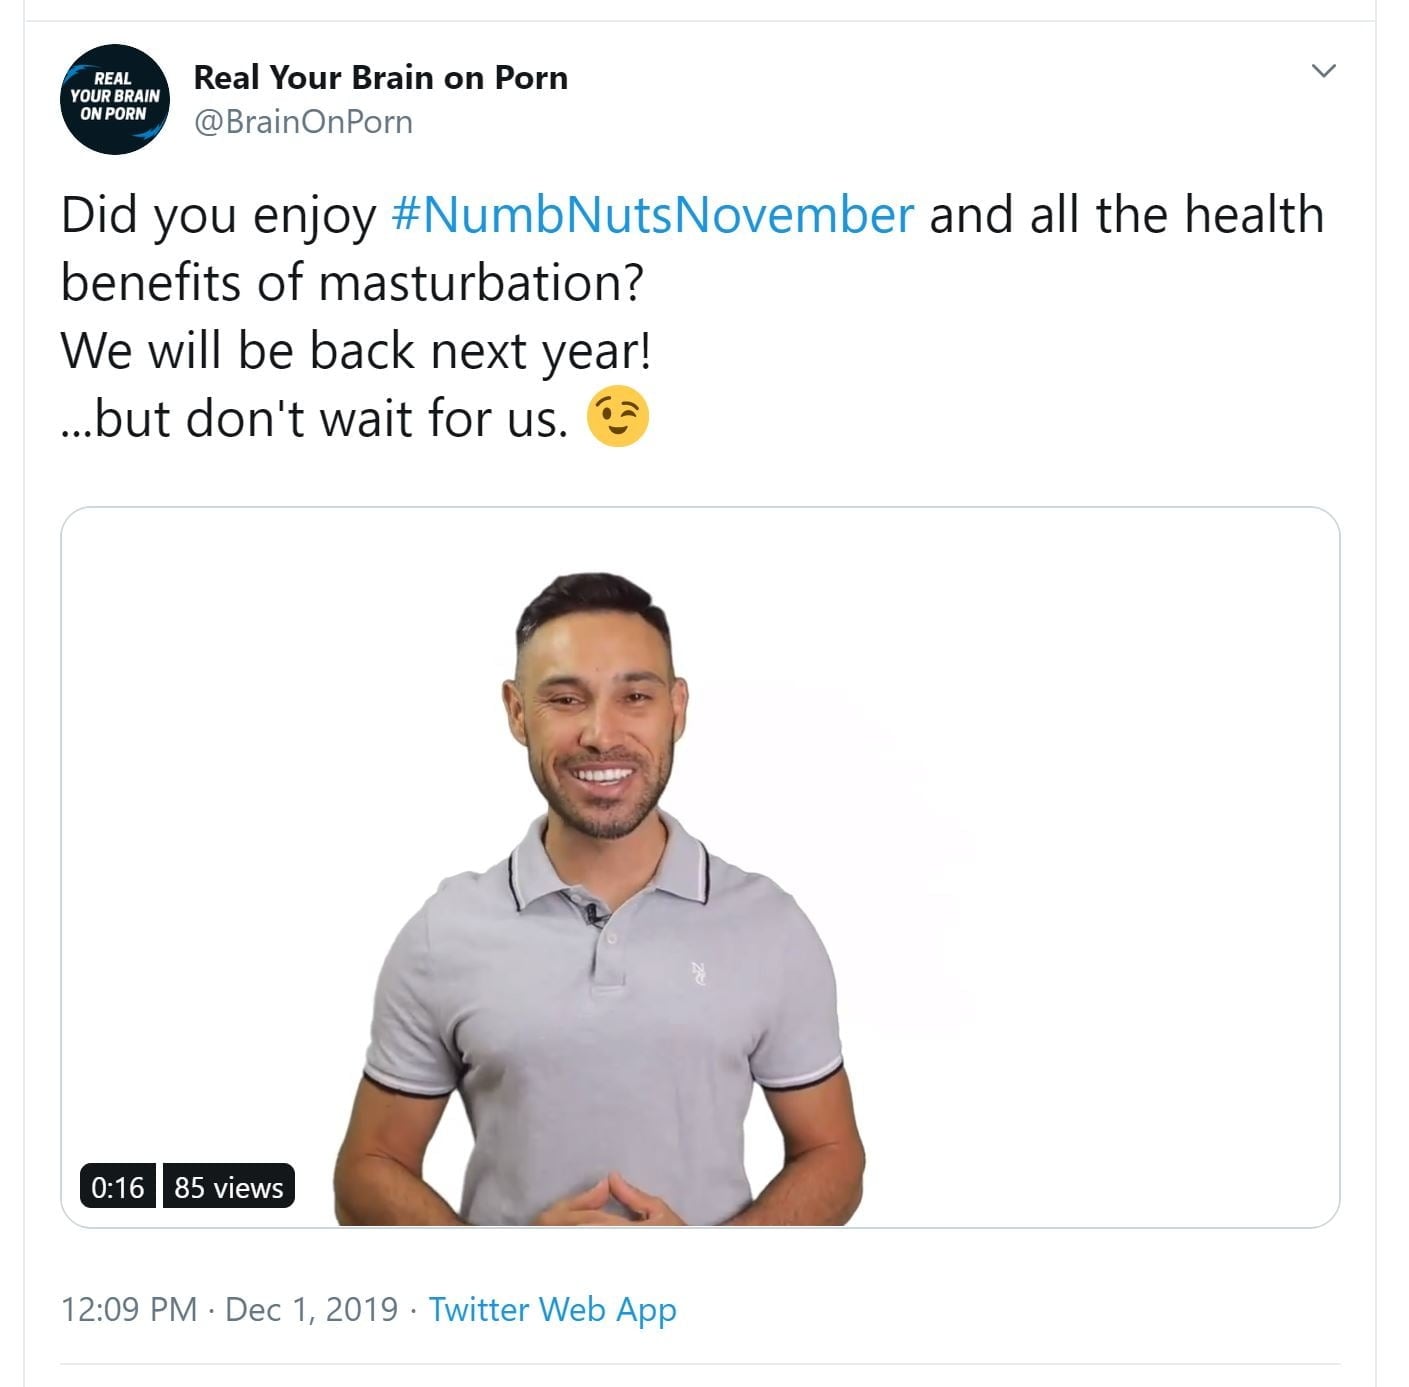Click the 85 views counter badge

click(229, 1187)
